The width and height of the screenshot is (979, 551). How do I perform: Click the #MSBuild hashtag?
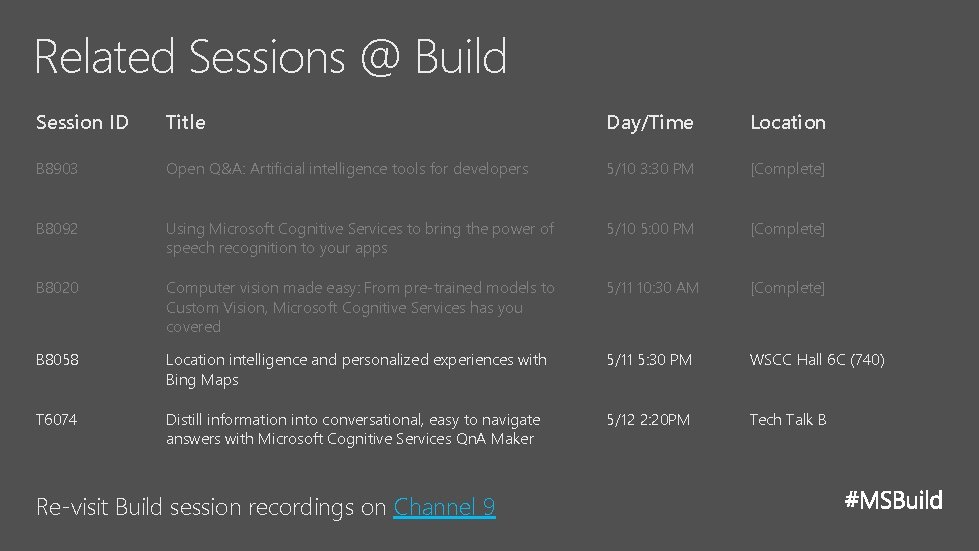[893, 500]
